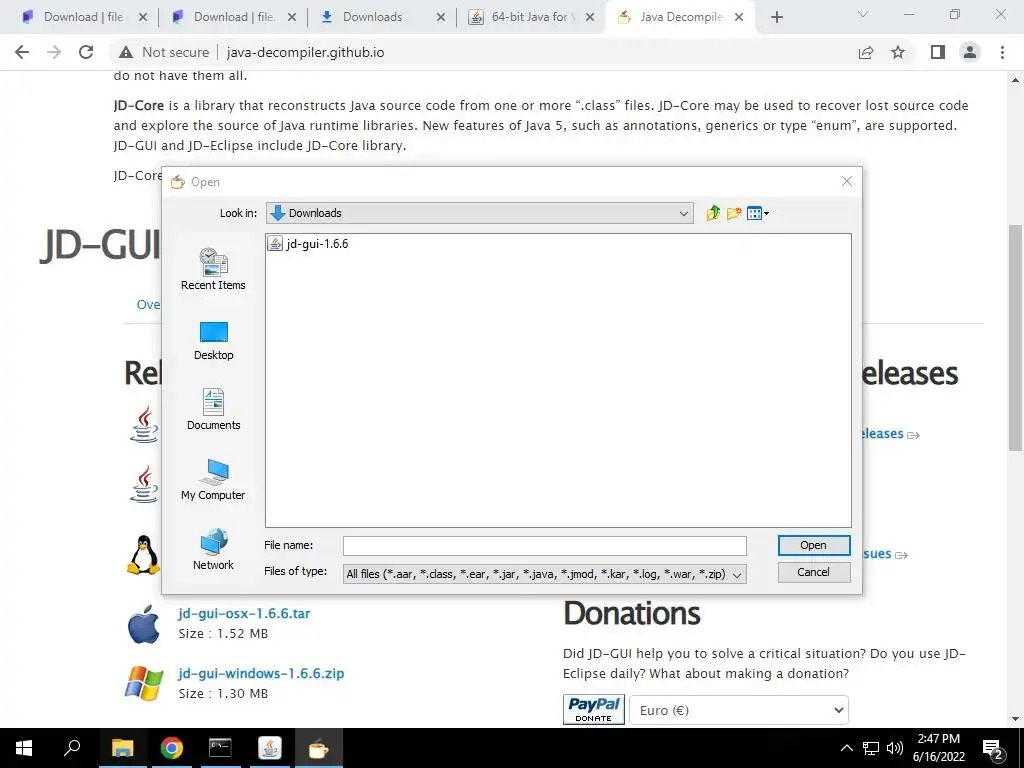Click the PayPal Donate button
This screenshot has width=1024, height=768.
click(594, 709)
